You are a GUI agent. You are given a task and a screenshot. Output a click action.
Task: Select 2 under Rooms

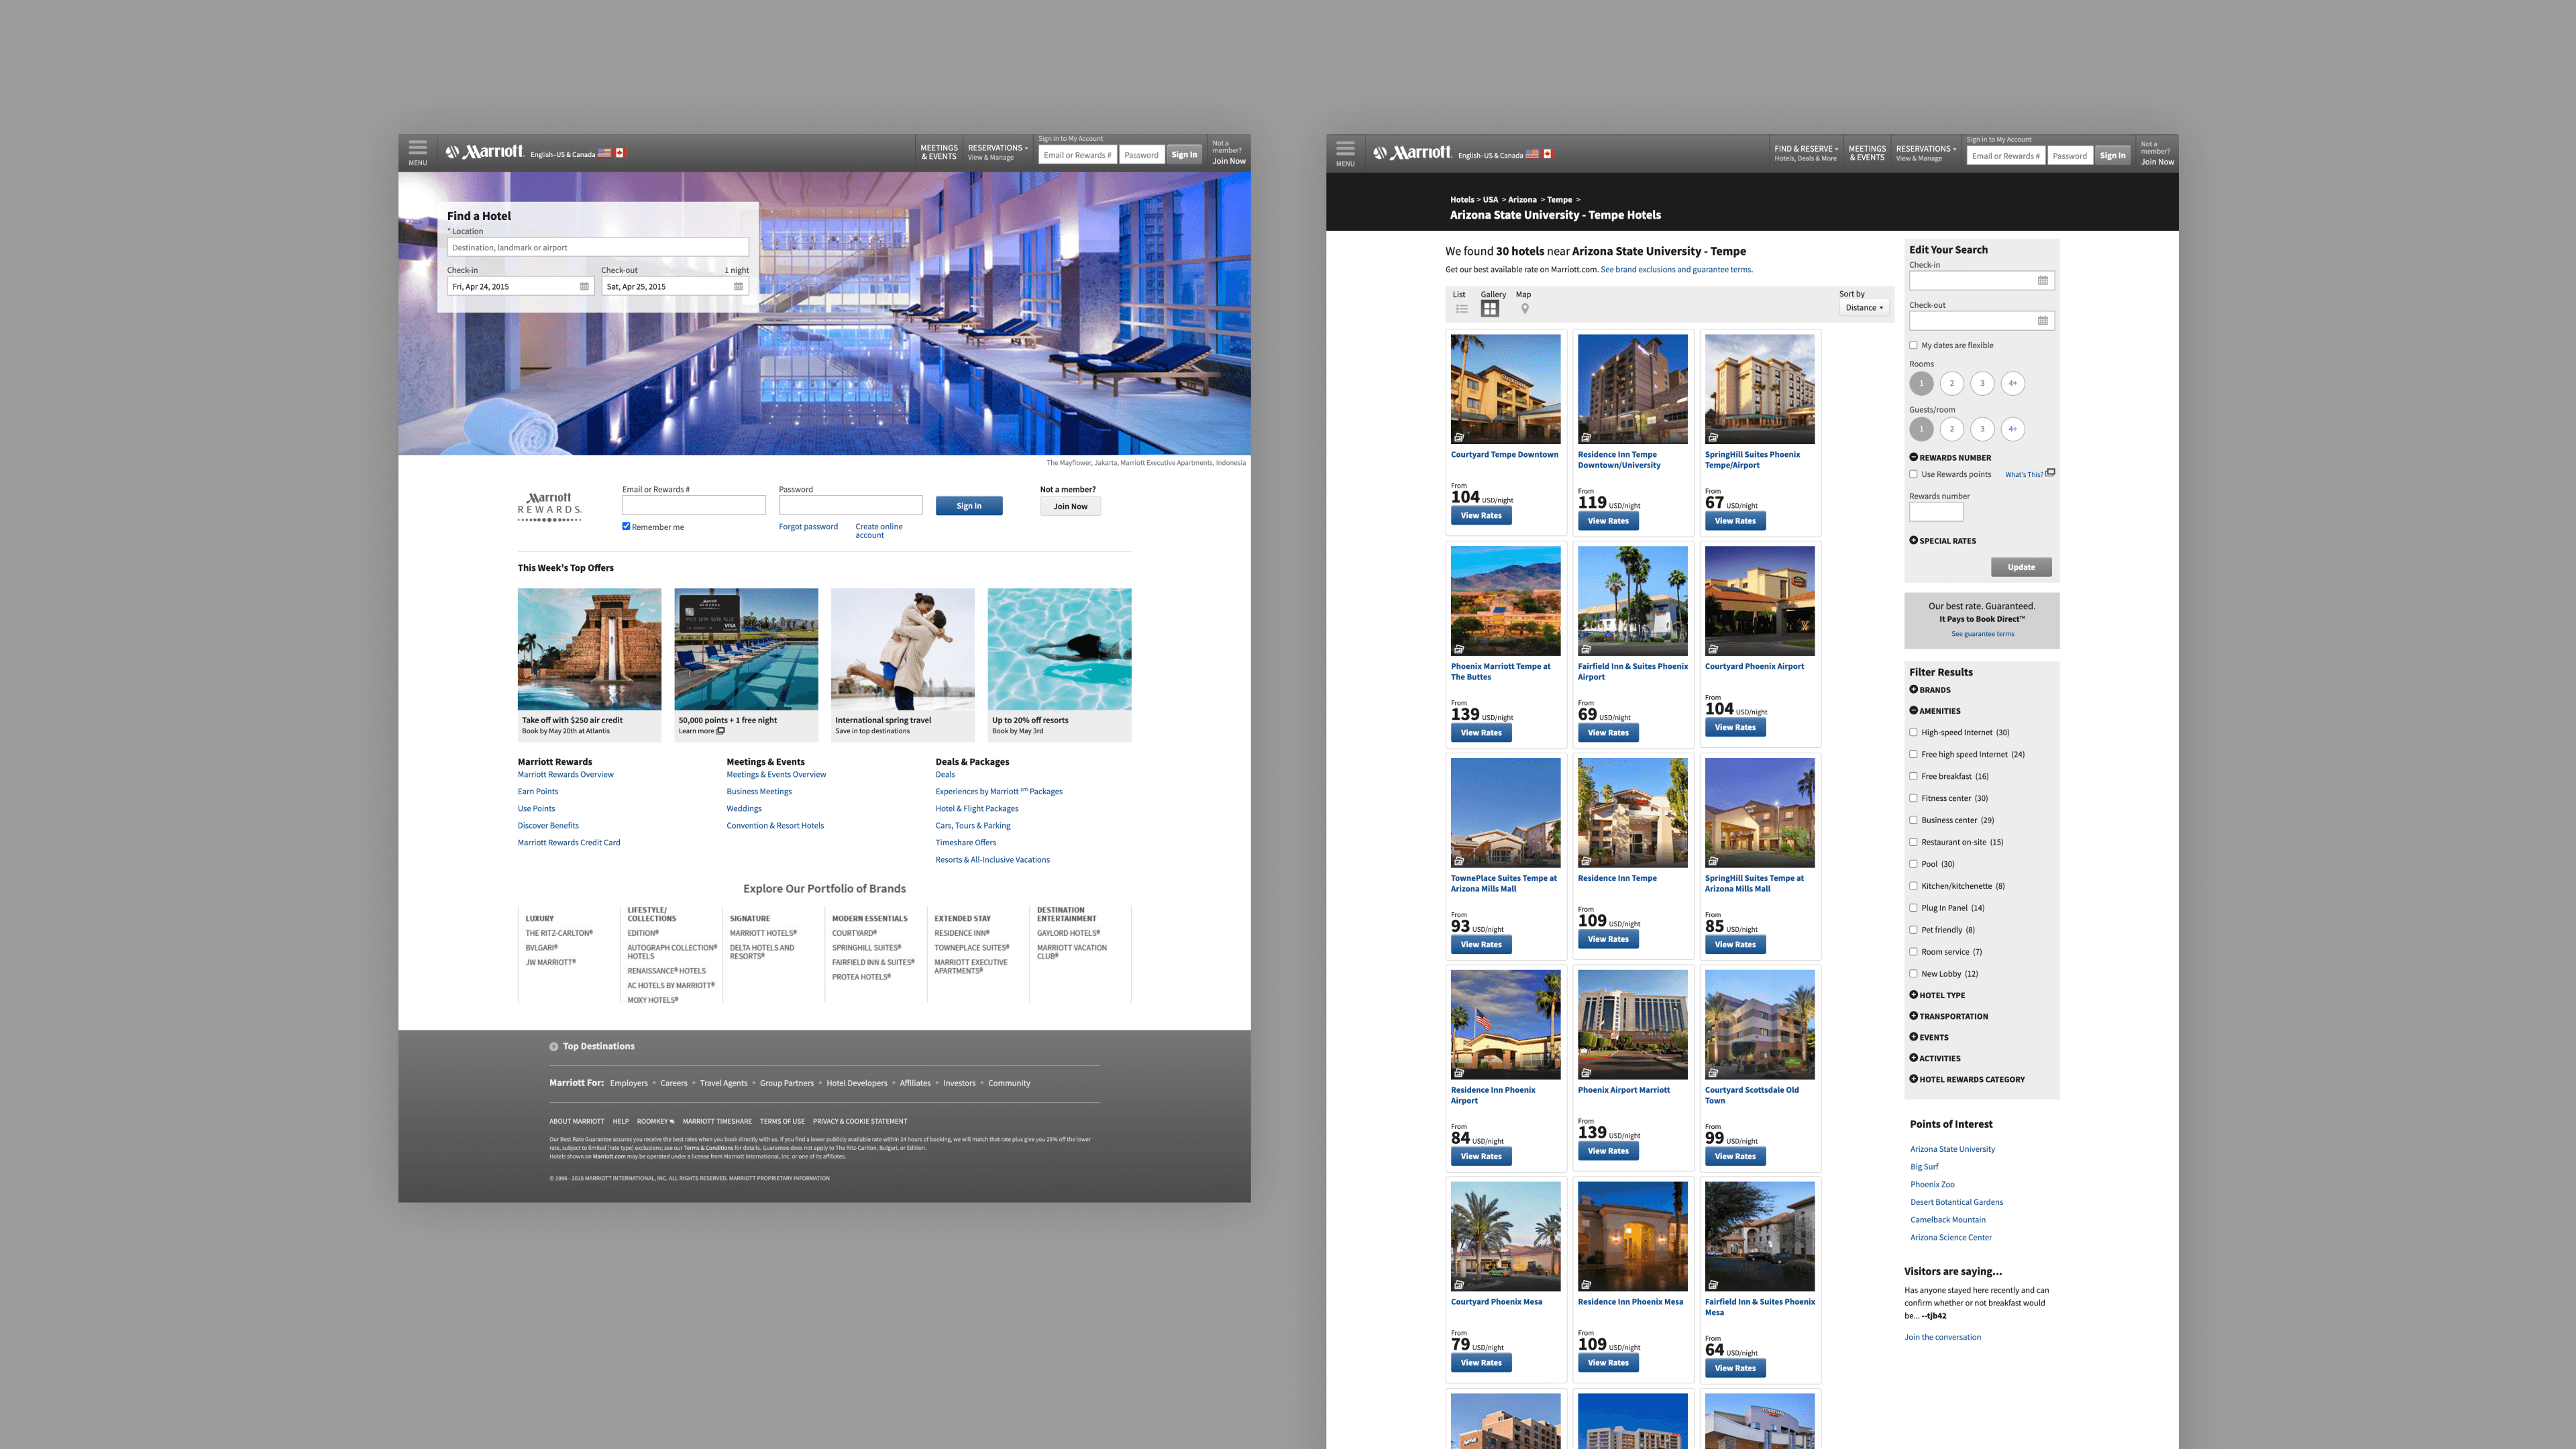point(1951,383)
